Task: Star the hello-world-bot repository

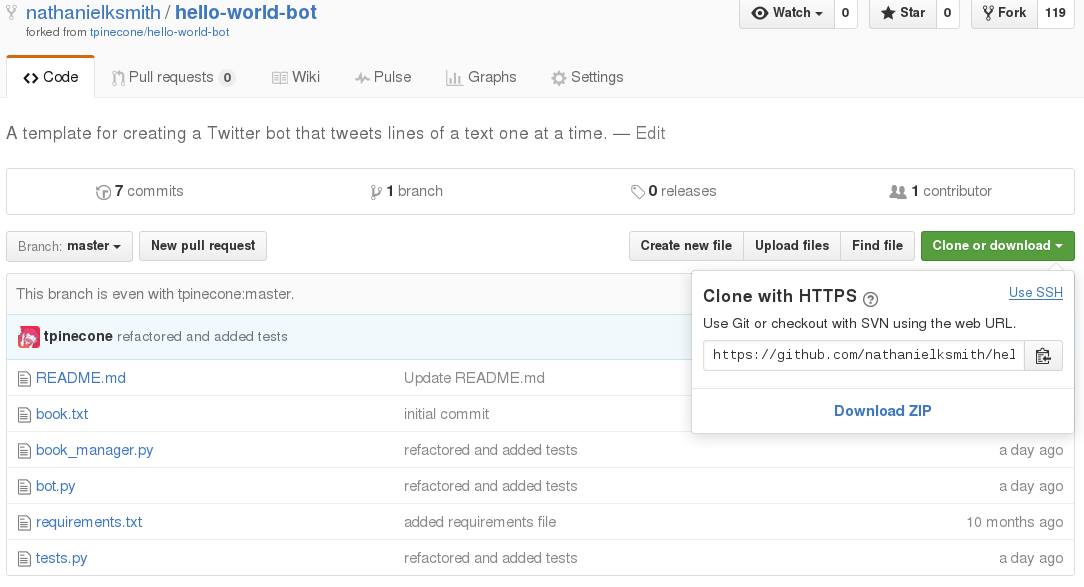Action: tap(903, 13)
